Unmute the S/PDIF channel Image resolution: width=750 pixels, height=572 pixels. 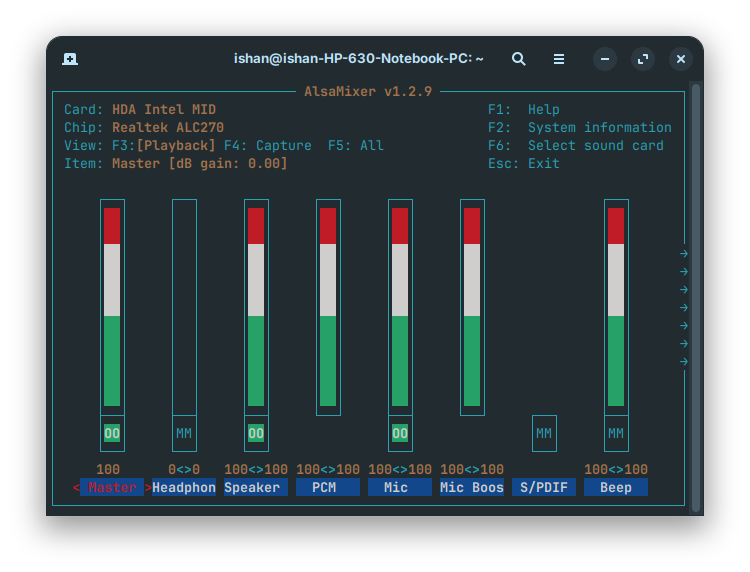pos(544,433)
